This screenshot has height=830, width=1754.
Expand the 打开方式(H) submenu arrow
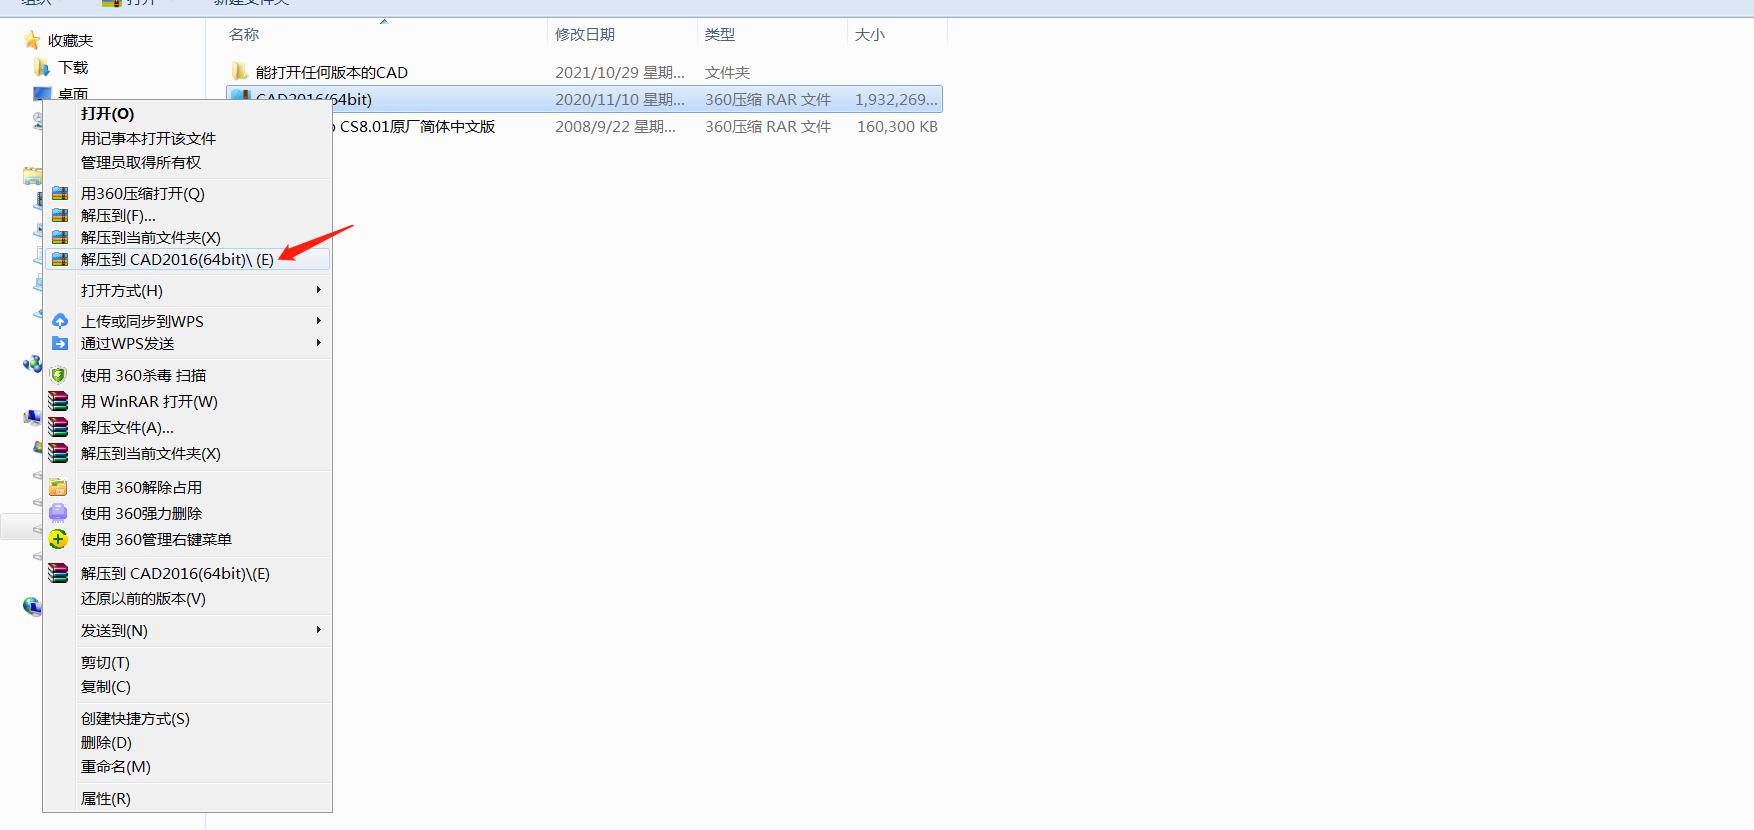pyautogui.click(x=318, y=290)
